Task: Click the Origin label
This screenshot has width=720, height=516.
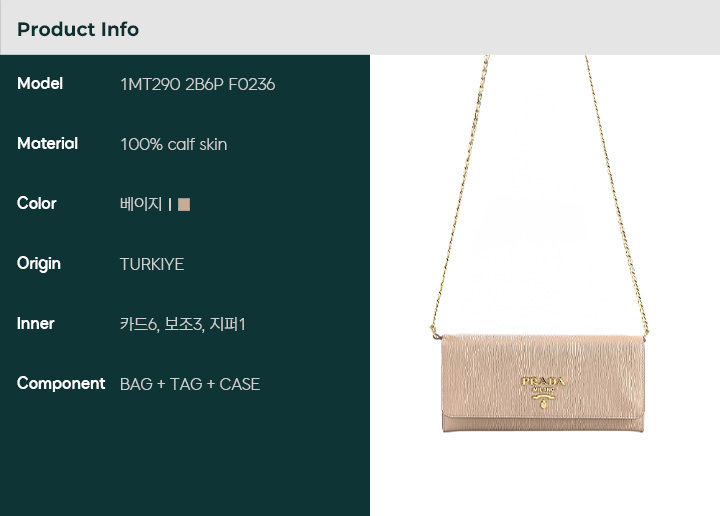Action: coord(39,264)
